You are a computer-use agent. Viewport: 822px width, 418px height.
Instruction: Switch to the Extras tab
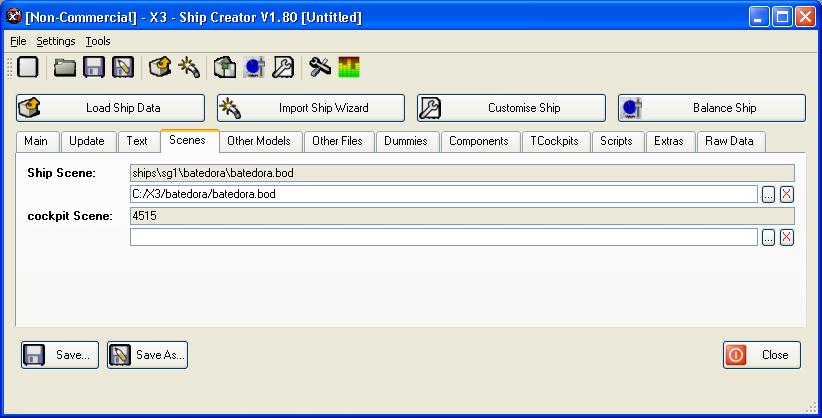pos(669,141)
